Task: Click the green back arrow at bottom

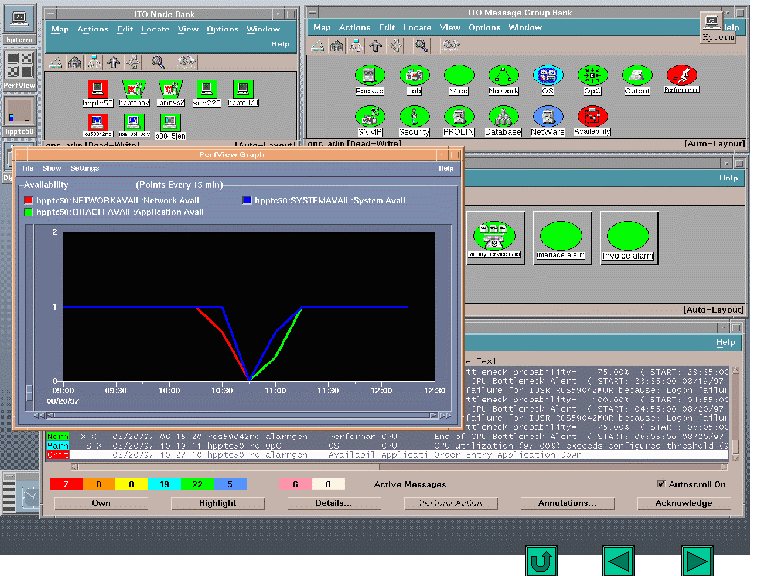Action: pyautogui.click(x=618, y=561)
